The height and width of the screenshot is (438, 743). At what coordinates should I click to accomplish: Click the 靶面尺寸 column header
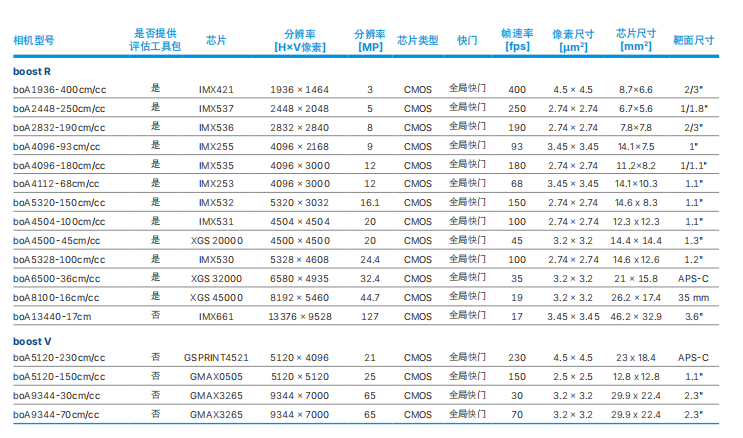[x=693, y=40]
